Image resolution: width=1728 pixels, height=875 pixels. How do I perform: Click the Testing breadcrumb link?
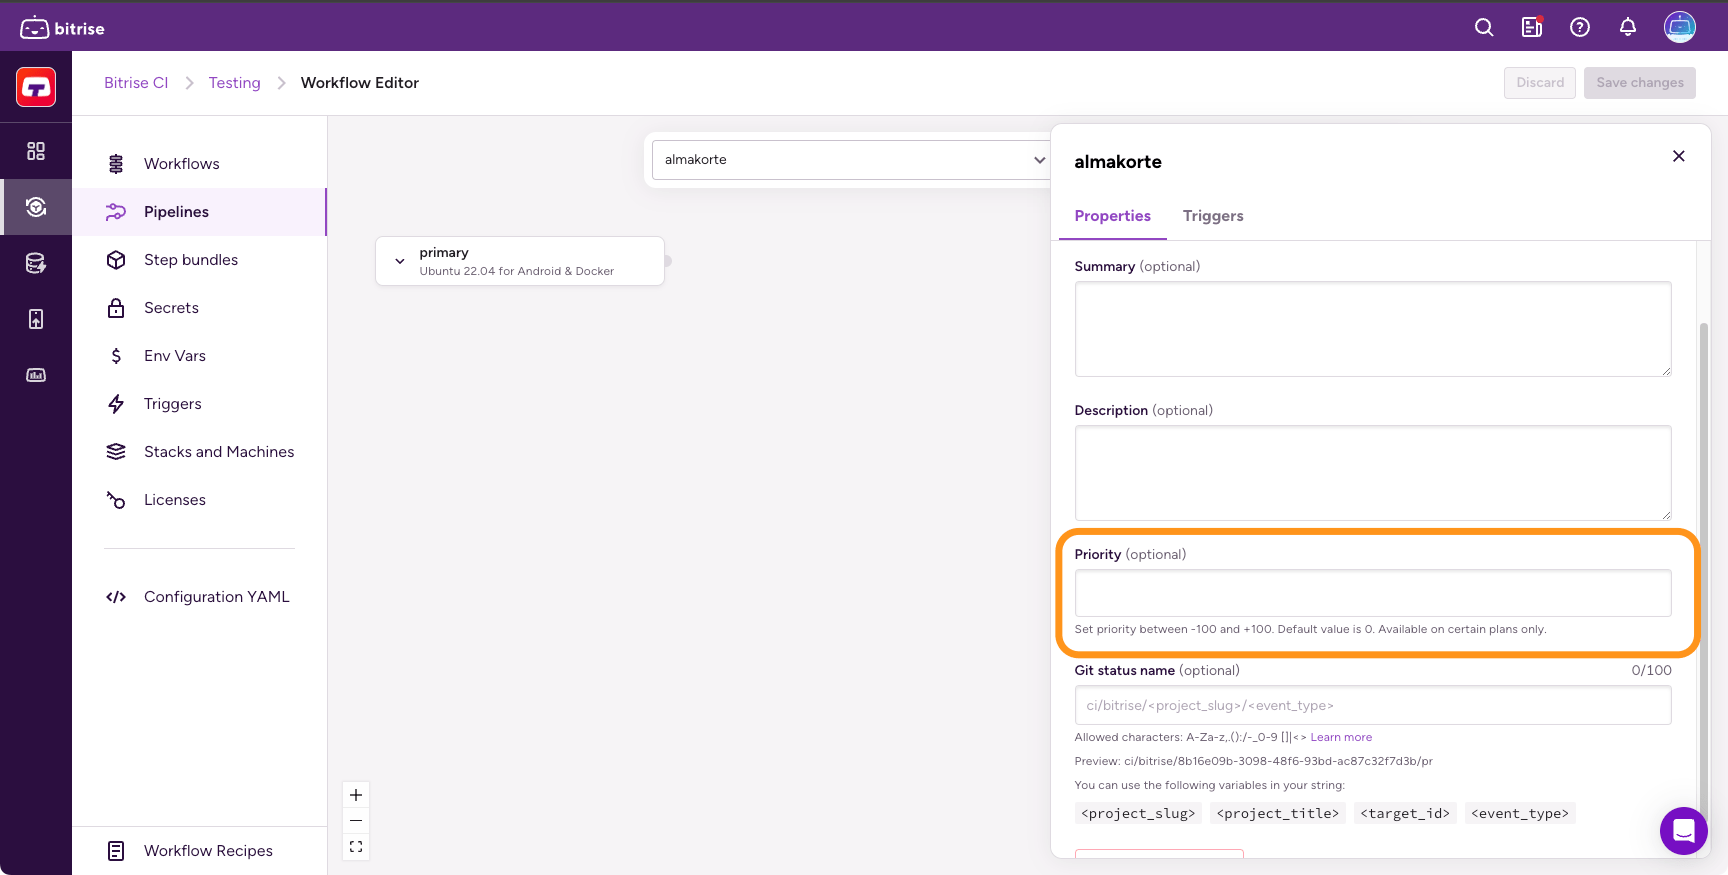tap(234, 83)
